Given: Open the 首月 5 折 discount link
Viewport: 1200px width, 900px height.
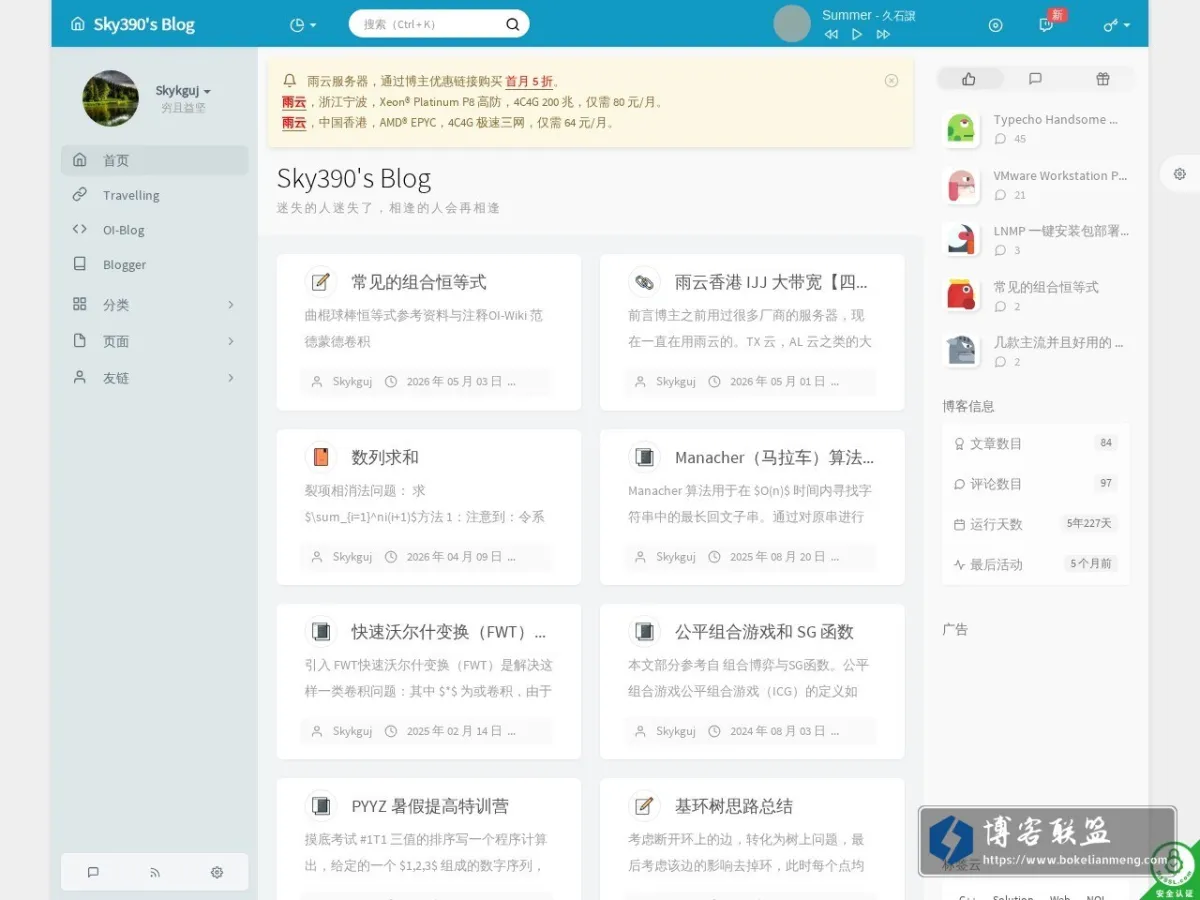Looking at the screenshot, I should (529, 82).
